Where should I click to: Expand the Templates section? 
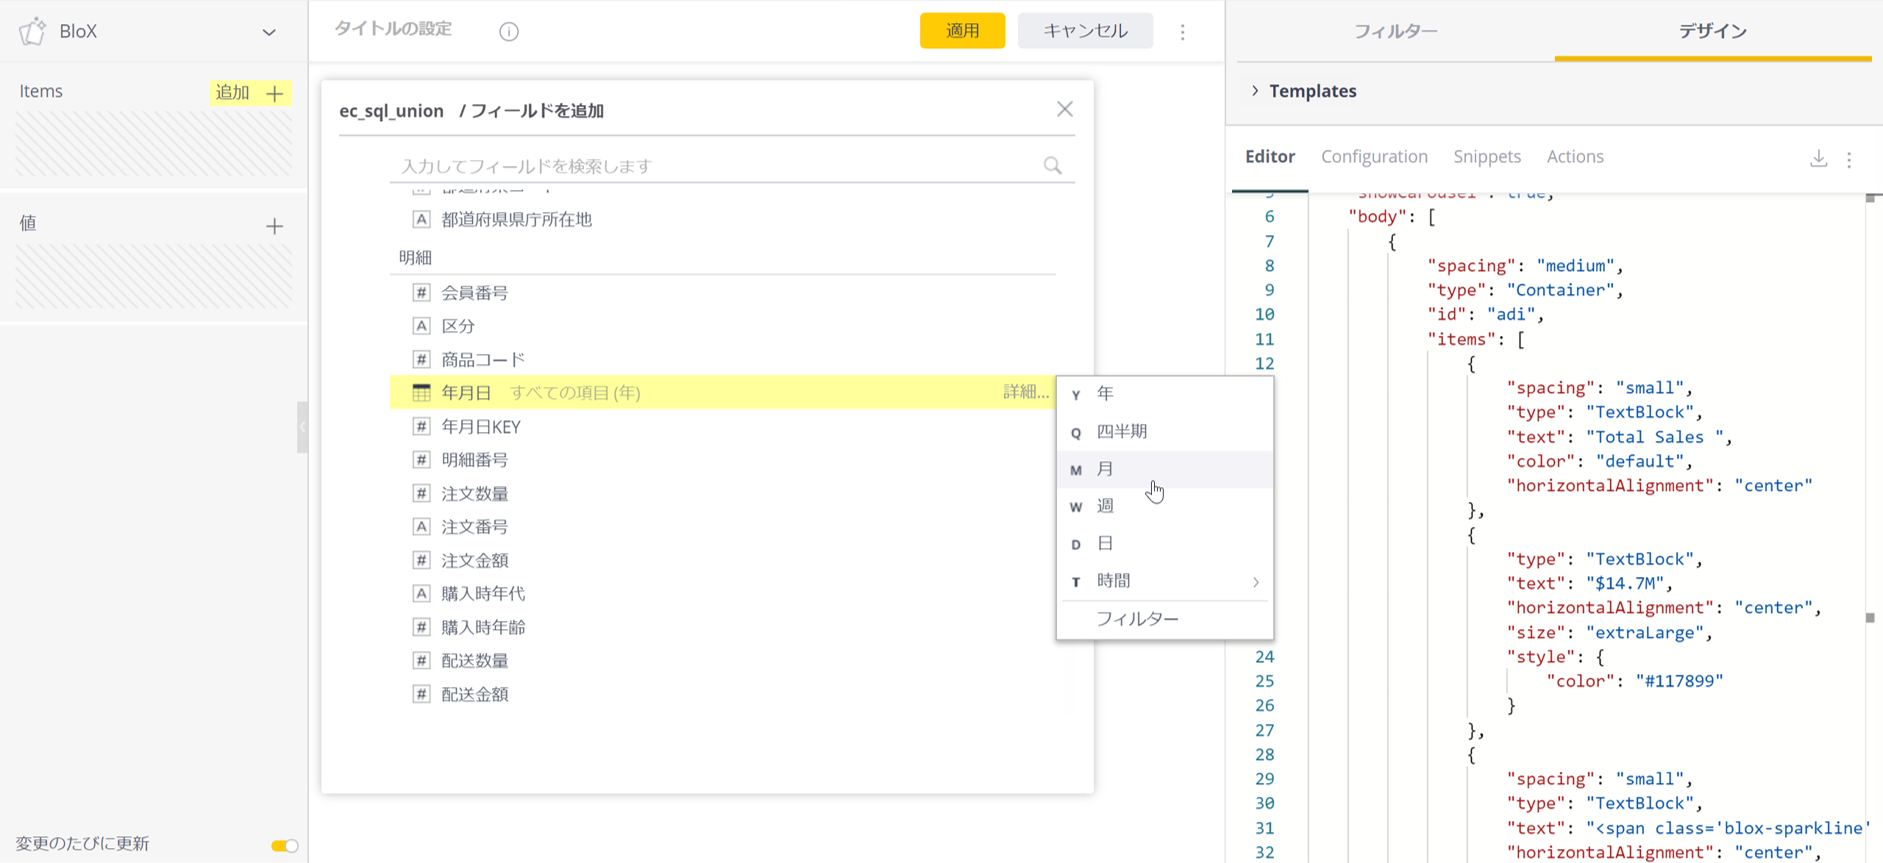pyautogui.click(x=1256, y=91)
